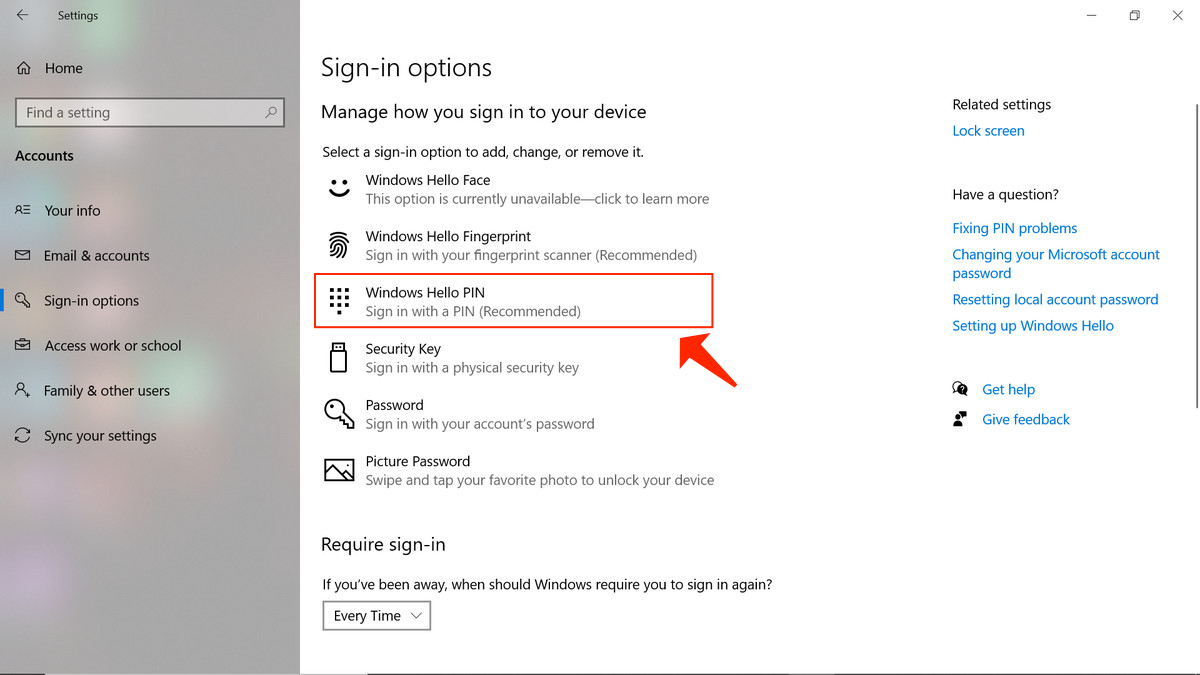Click the Give feedback icon
This screenshot has width=1200, height=675.
(959, 419)
